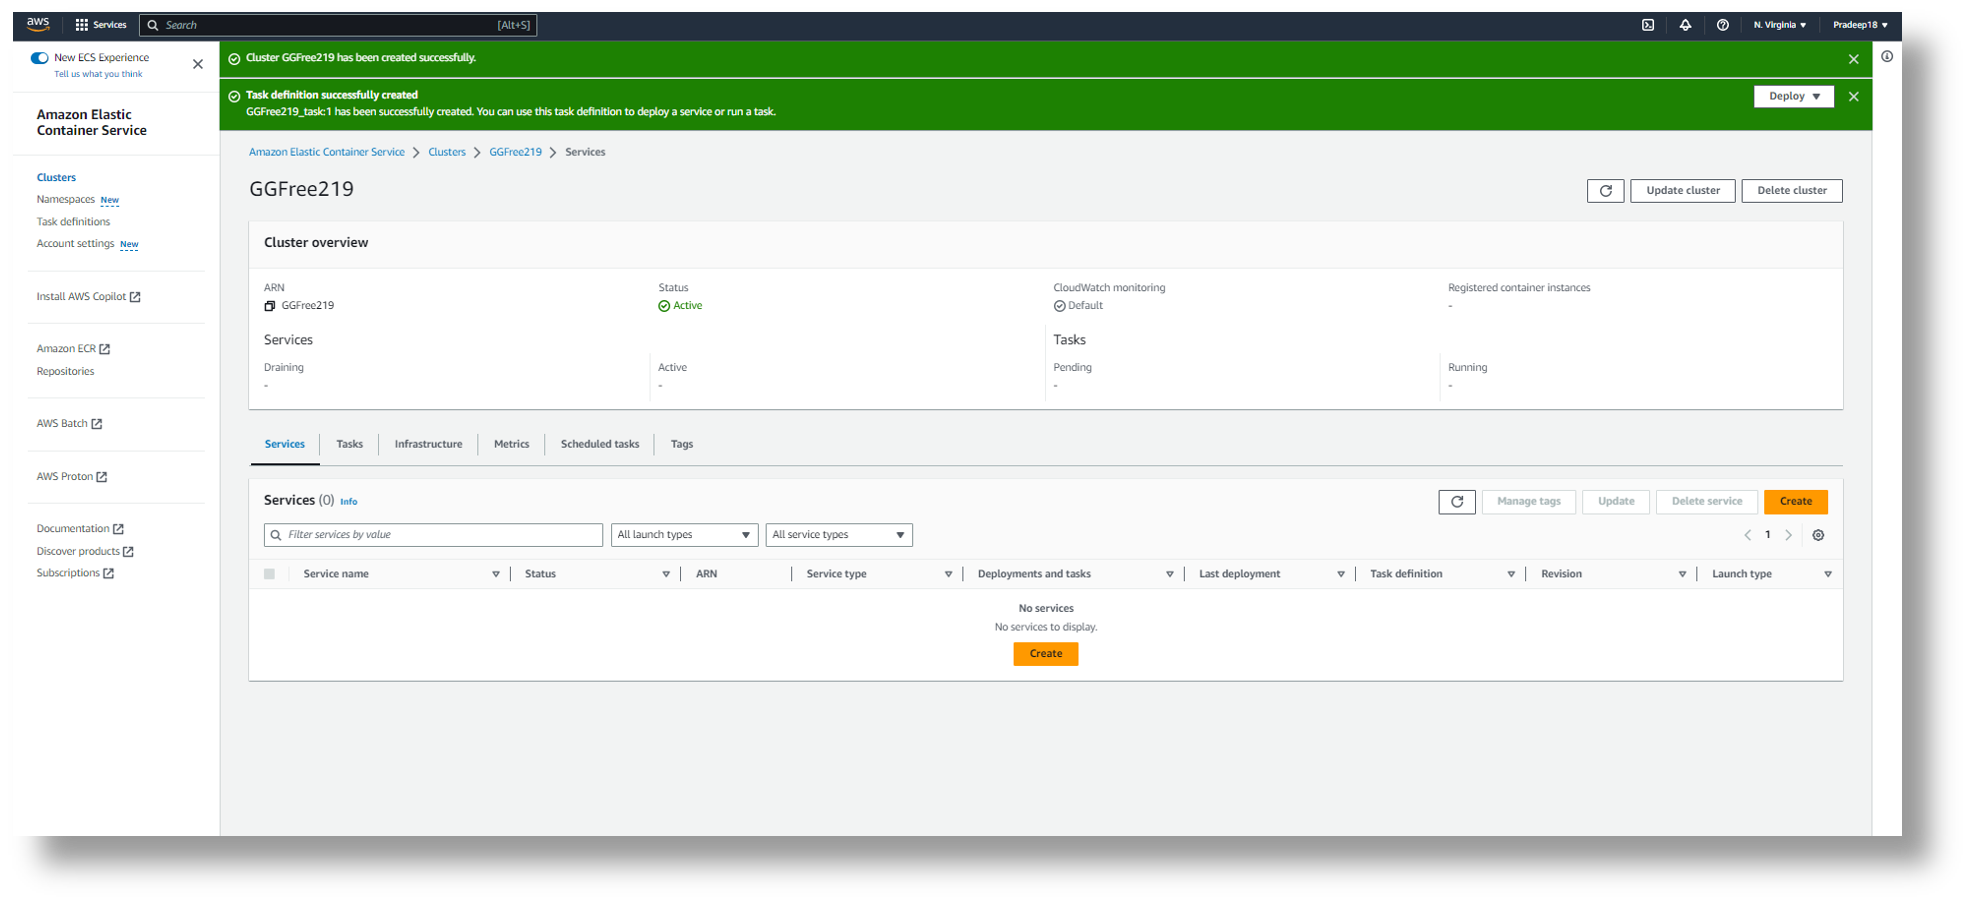Click the Amazon Elastic Container Service breadcrumb
The image size is (1972, 906).
(x=327, y=153)
